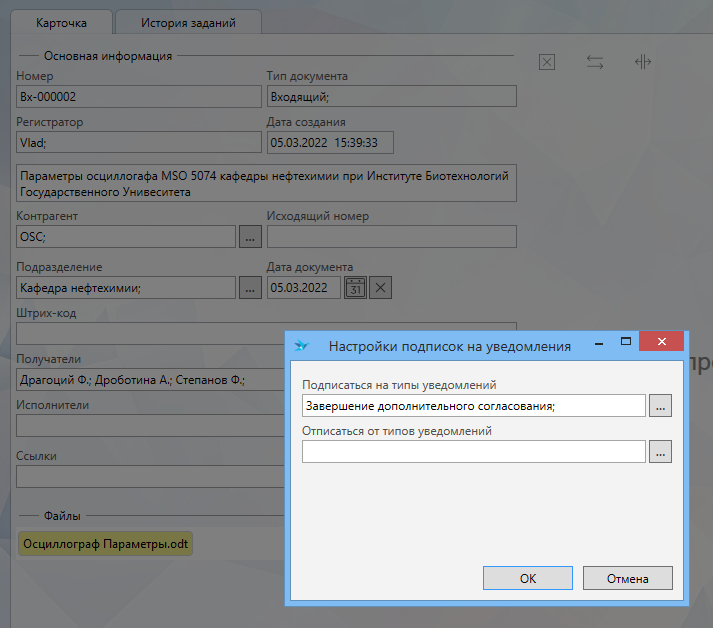This screenshot has width=713, height=628.
Task: Switch to the История заданий tab
Action: pos(188,22)
